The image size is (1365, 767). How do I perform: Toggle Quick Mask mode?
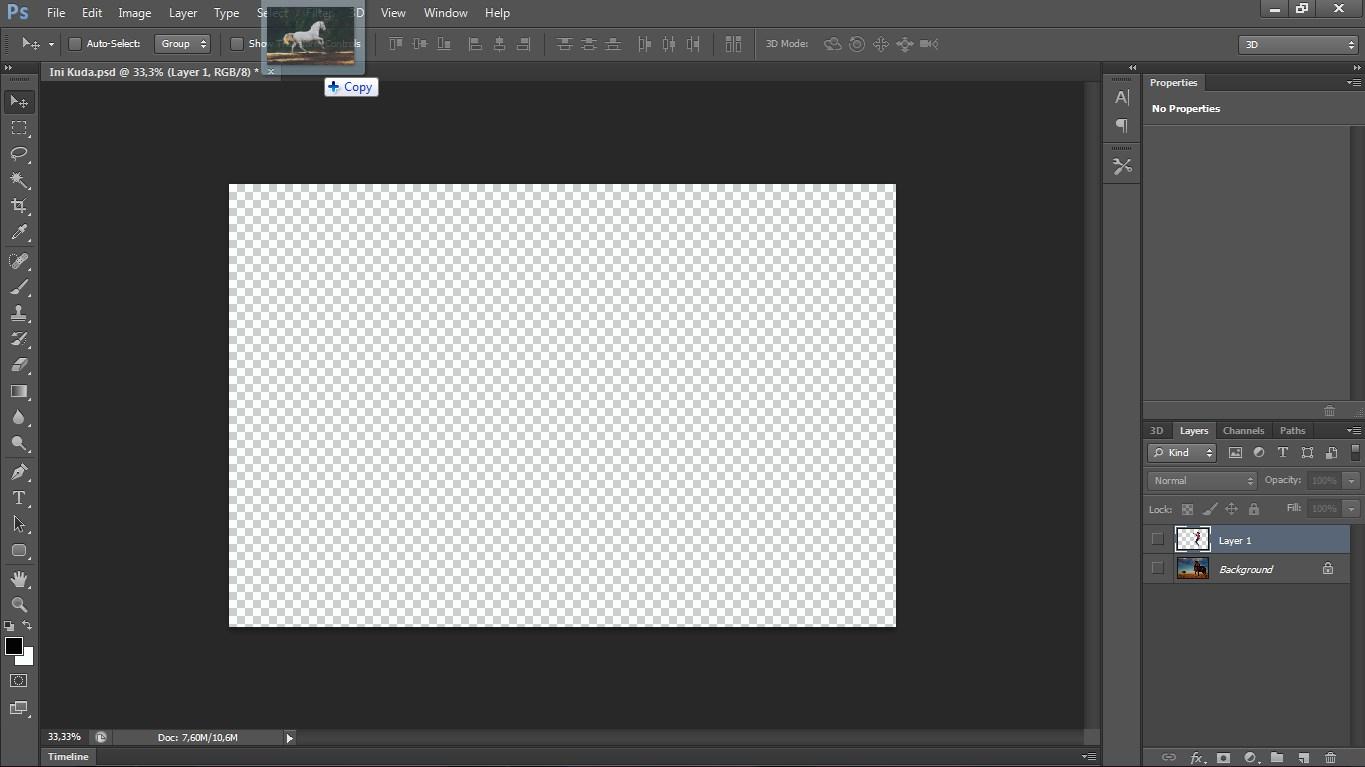pyautogui.click(x=19, y=680)
